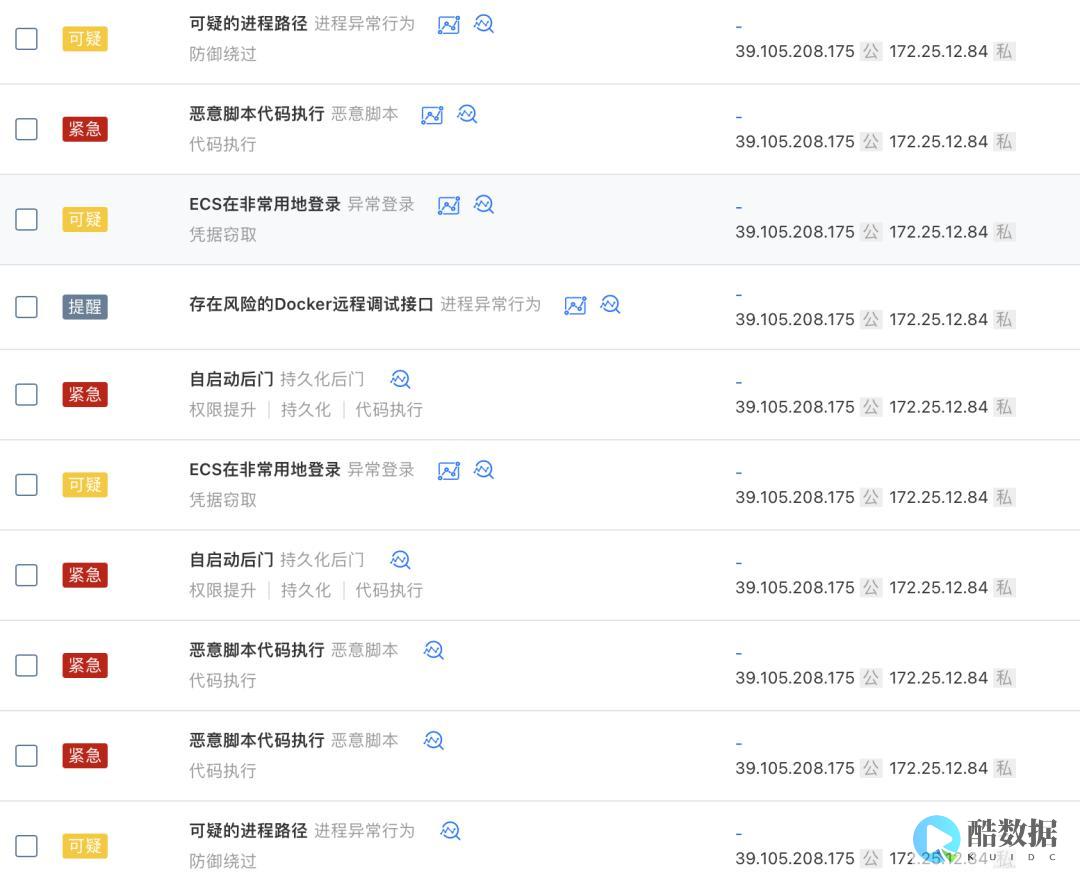The width and height of the screenshot is (1080, 885).
Task: Click 进程异常行为 type beside Docker远程调试接口
Action: pos(490,304)
